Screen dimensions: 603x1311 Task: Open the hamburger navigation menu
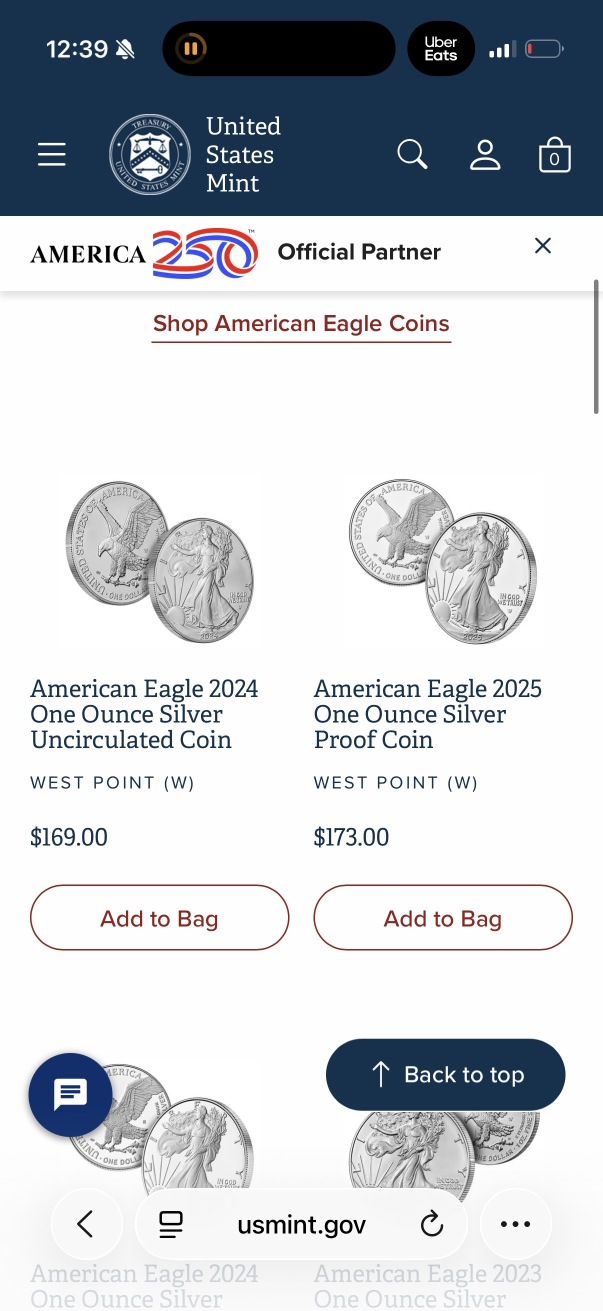tap(52, 155)
